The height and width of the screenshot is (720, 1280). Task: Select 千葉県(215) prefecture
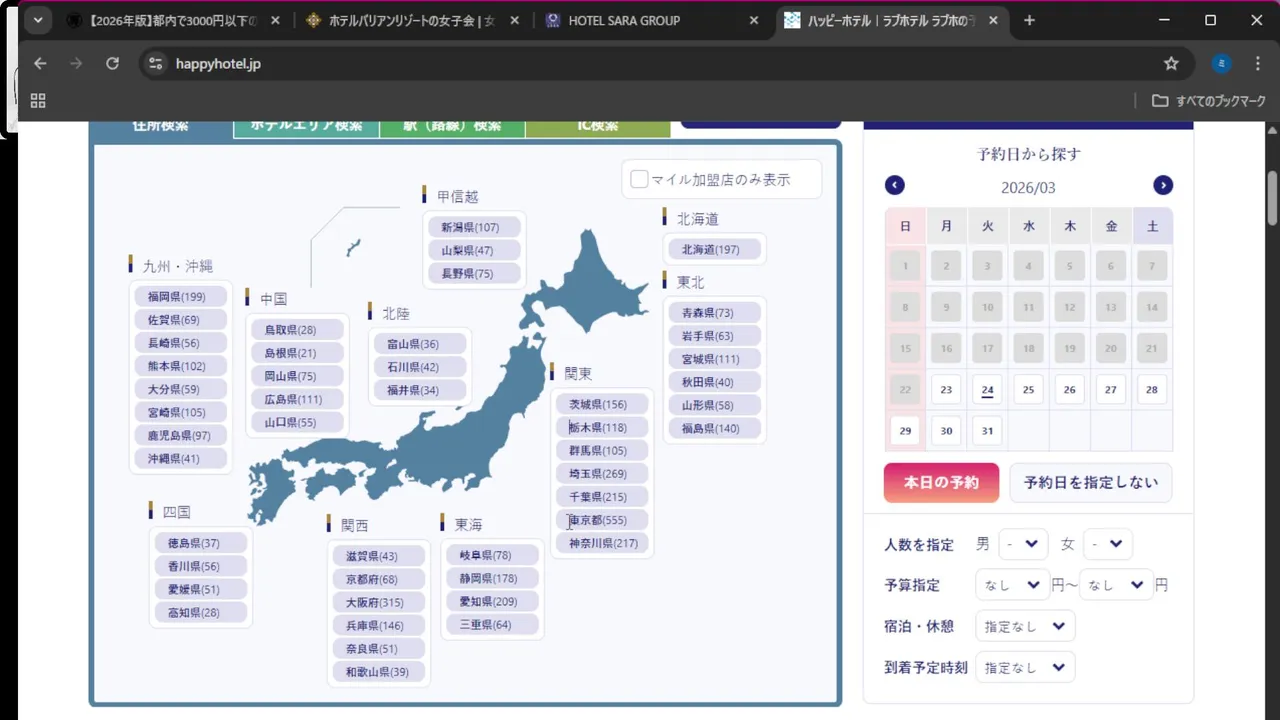(603, 496)
